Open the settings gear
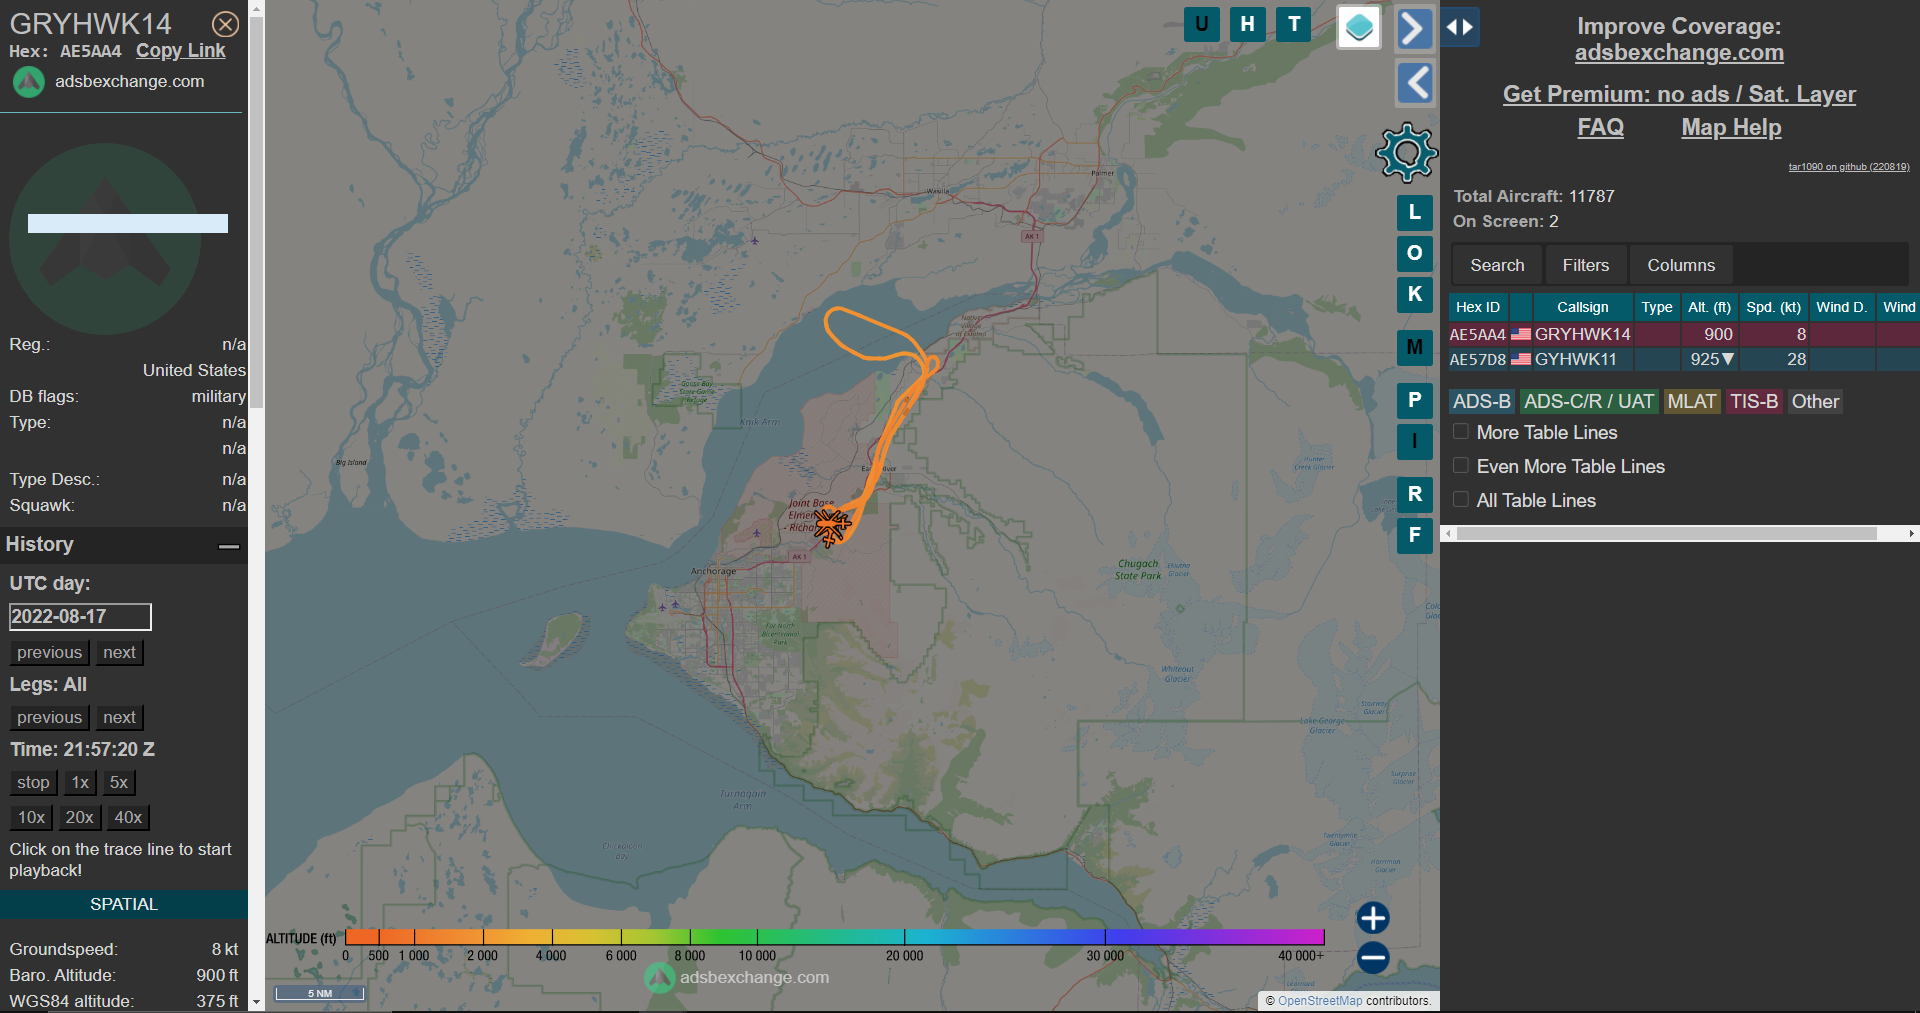1920x1013 pixels. [1406, 152]
